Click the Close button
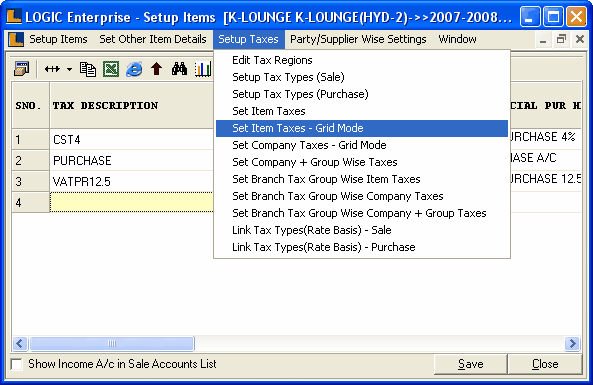Image resolution: width=593 pixels, height=385 pixels. [545, 364]
